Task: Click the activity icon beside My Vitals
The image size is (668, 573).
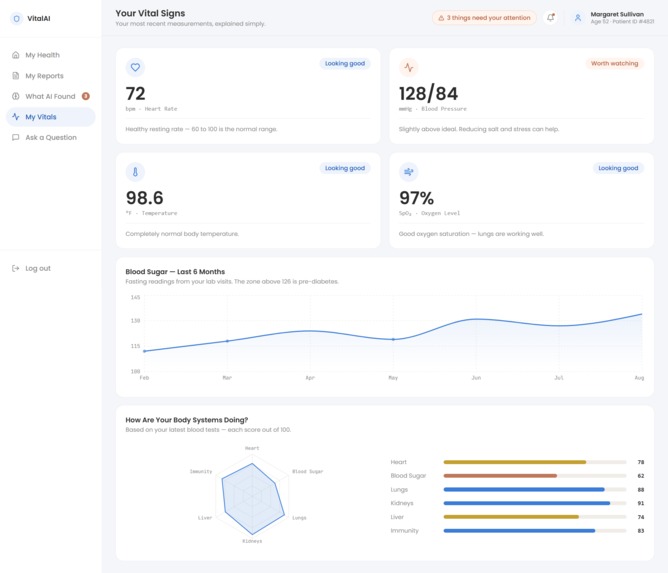Action: tap(16, 117)
